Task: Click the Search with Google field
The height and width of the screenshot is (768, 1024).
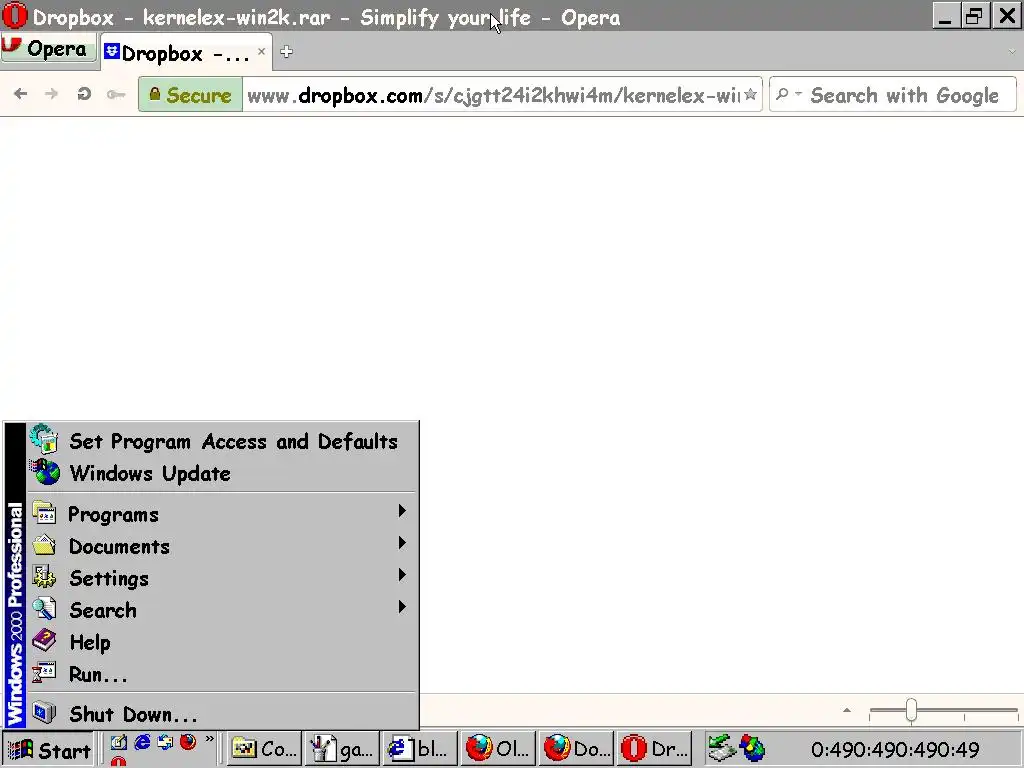Action: pyautogui.click(x=904, y=95)
